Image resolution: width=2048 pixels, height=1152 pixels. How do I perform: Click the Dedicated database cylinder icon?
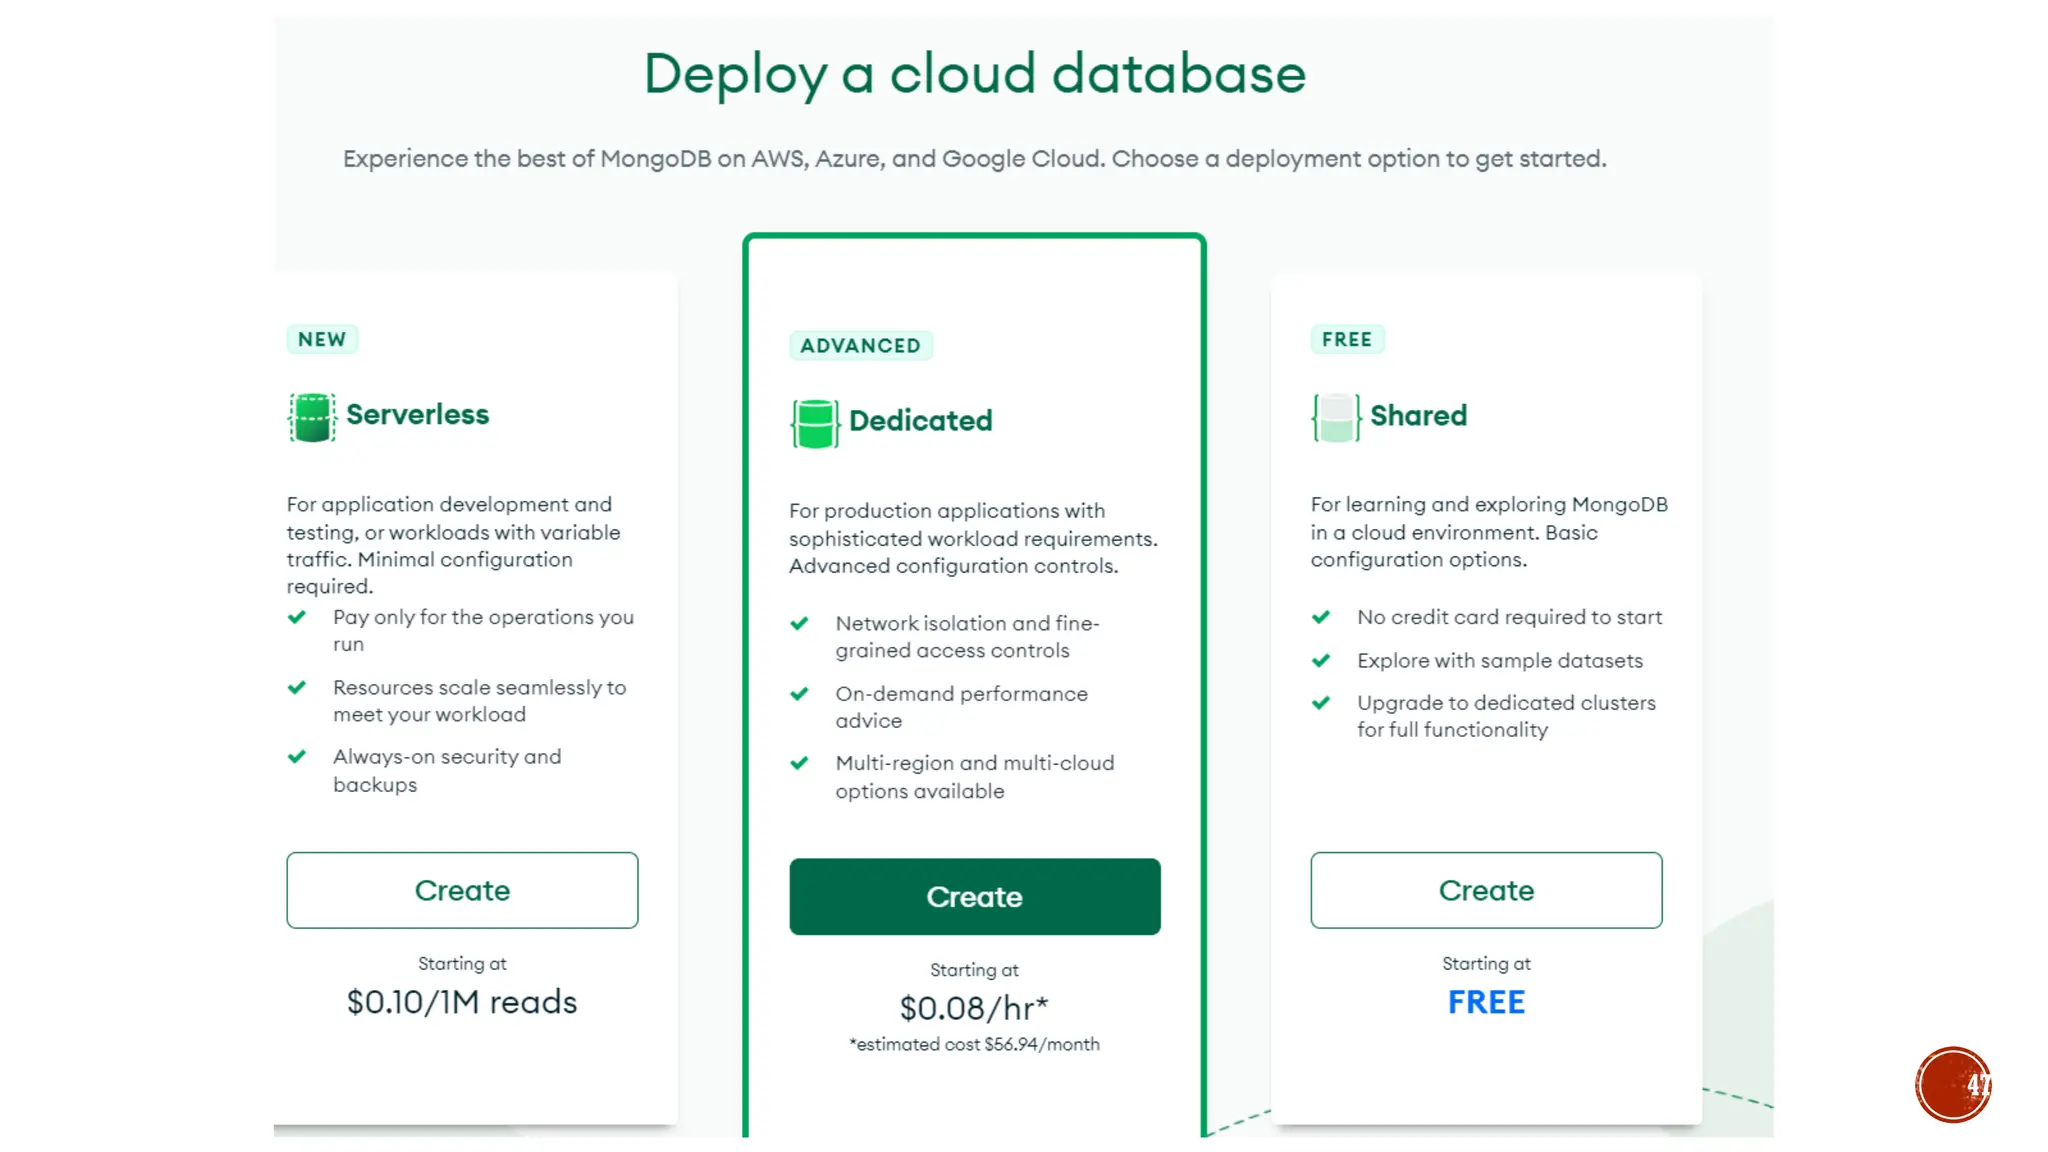point(815,423)
